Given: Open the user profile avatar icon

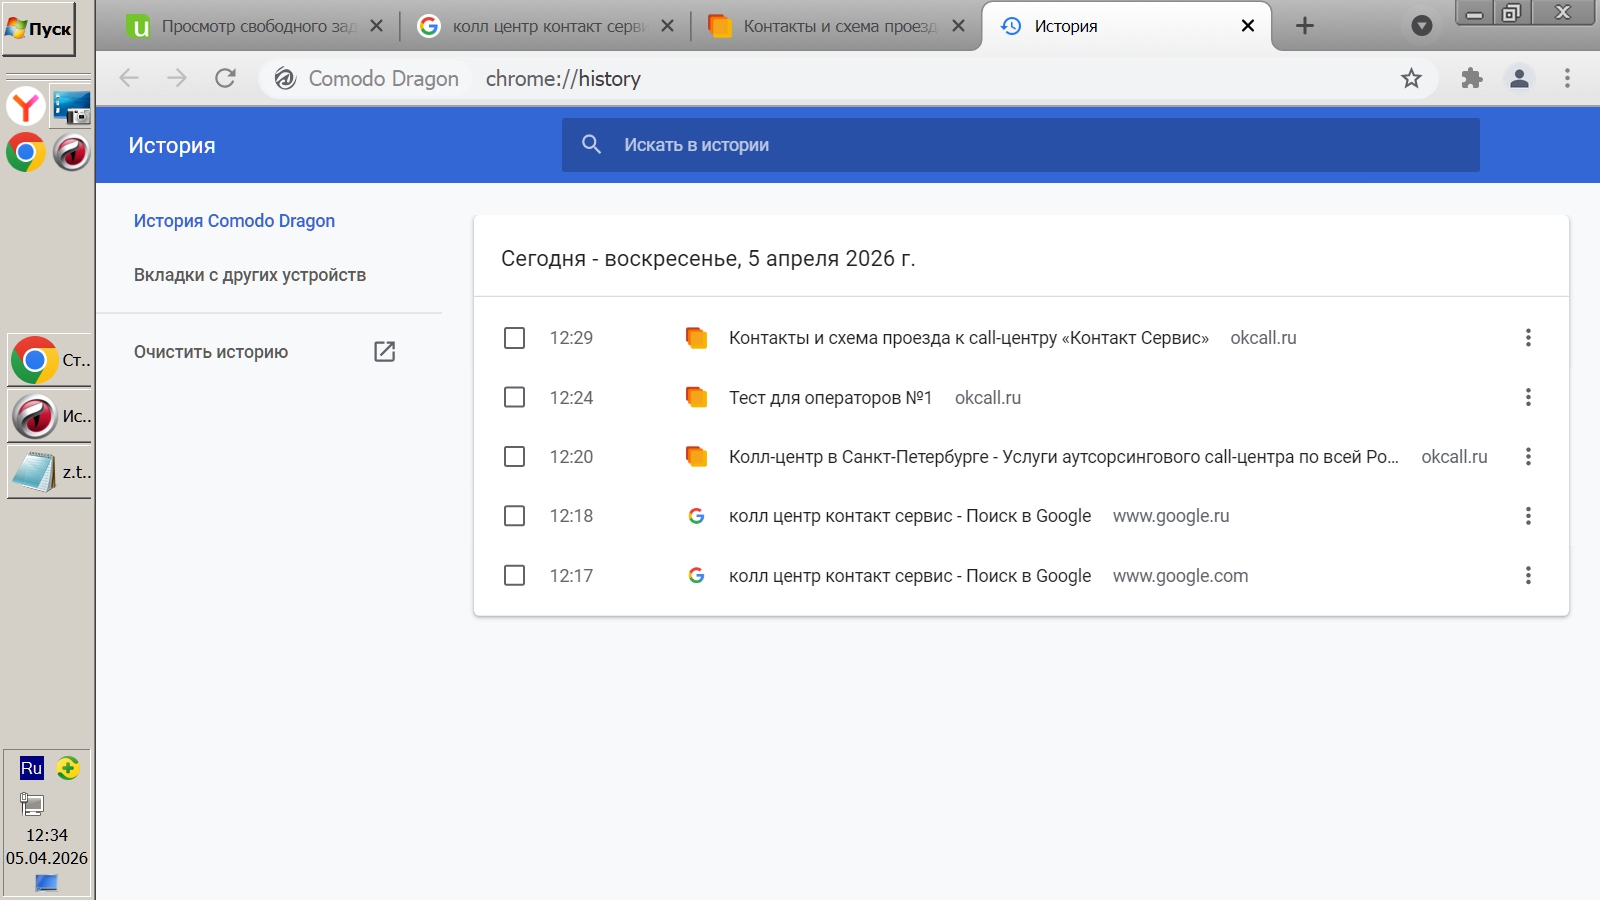Looking at the screenshot, I should click(1519, 78).
